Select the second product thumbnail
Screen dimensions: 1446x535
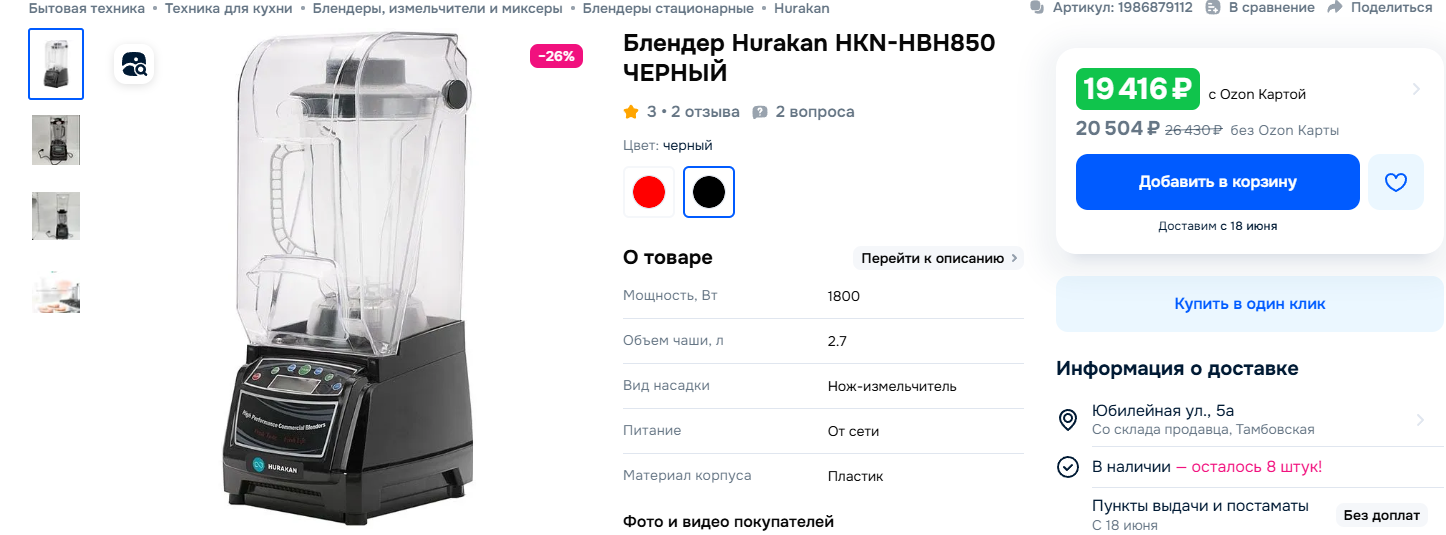coord(56,140)
